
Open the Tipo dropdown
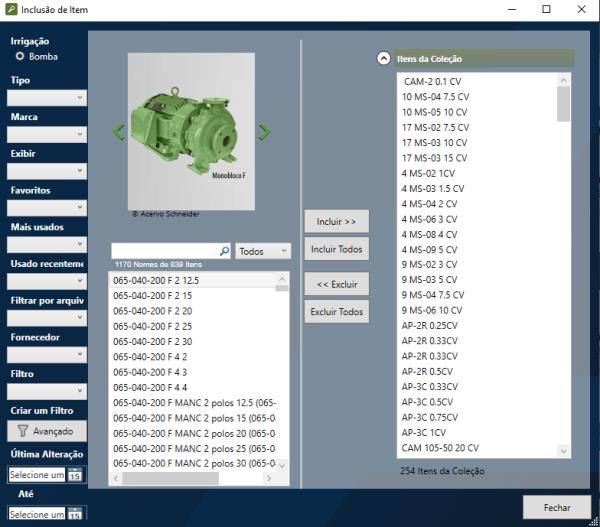point(48,98)
